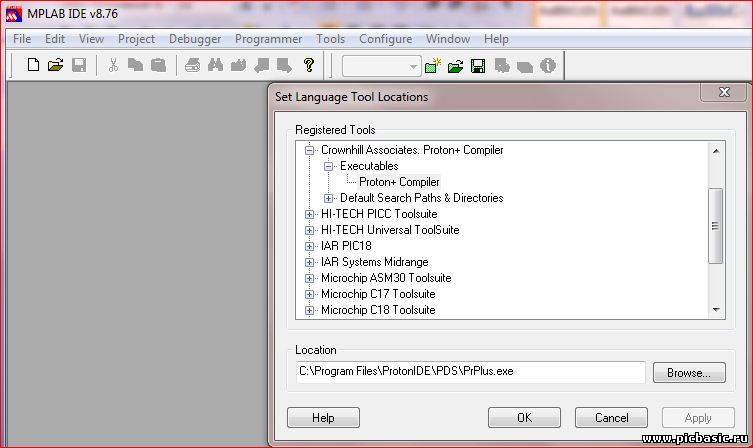This screenshot has height=448, width=753.
Task: Select Crownhill Associates Proton+ Compiler label
Action: [x=412, y=150]
